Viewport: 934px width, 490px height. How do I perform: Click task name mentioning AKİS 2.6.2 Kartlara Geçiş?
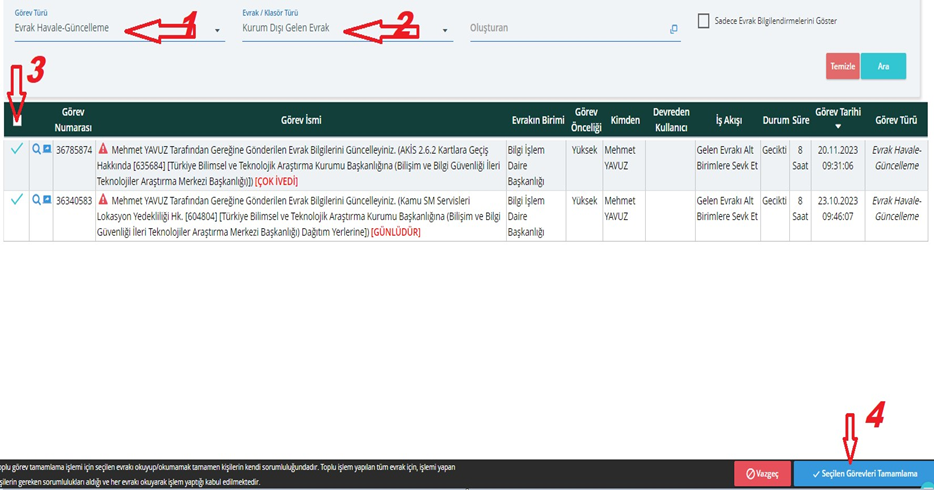click(x=299, y=166)
